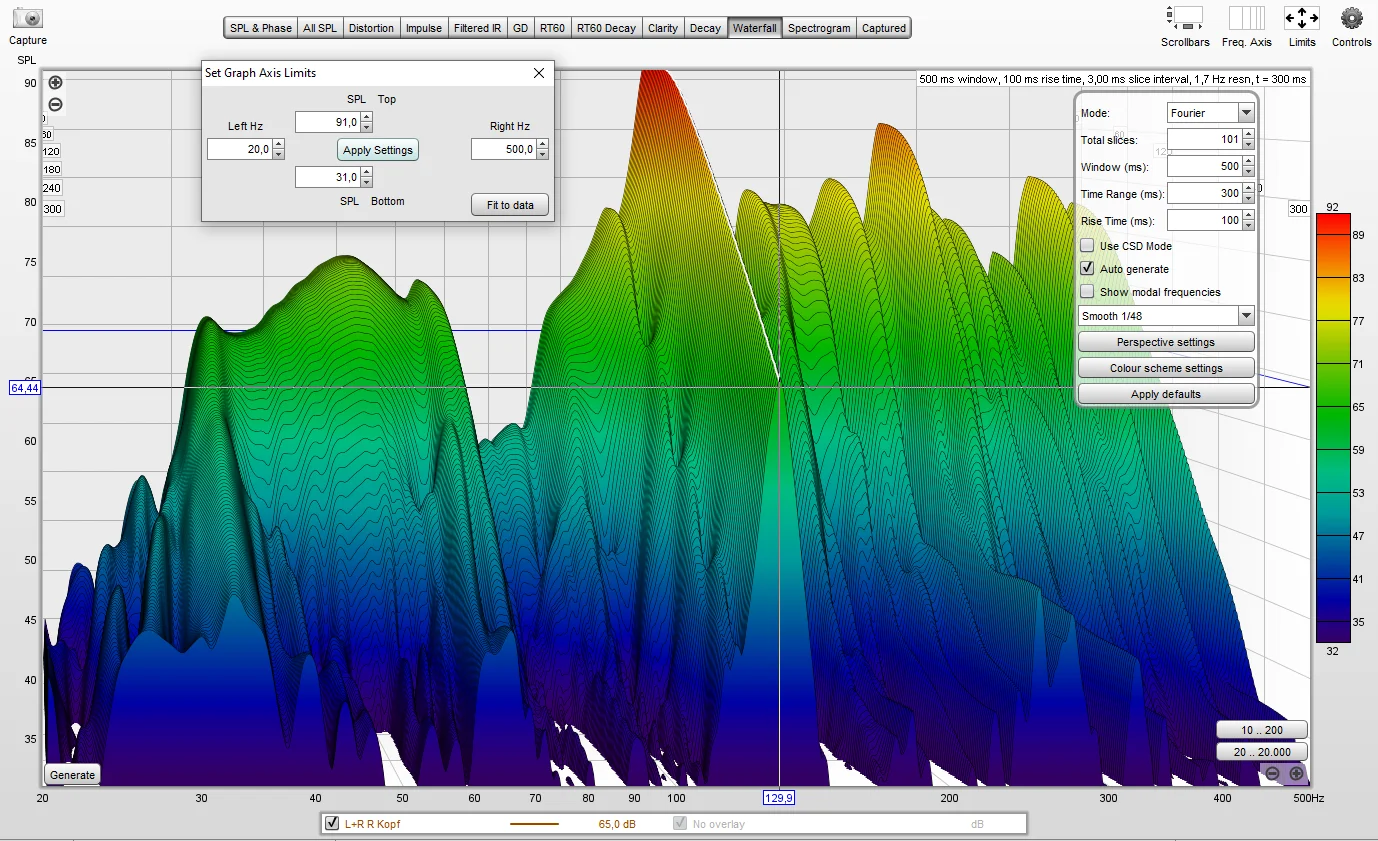The width and height of the screenshot is (1378, 841).
Task: Close the Set Graph Axis Limits dialog
Action: (539, 73)
